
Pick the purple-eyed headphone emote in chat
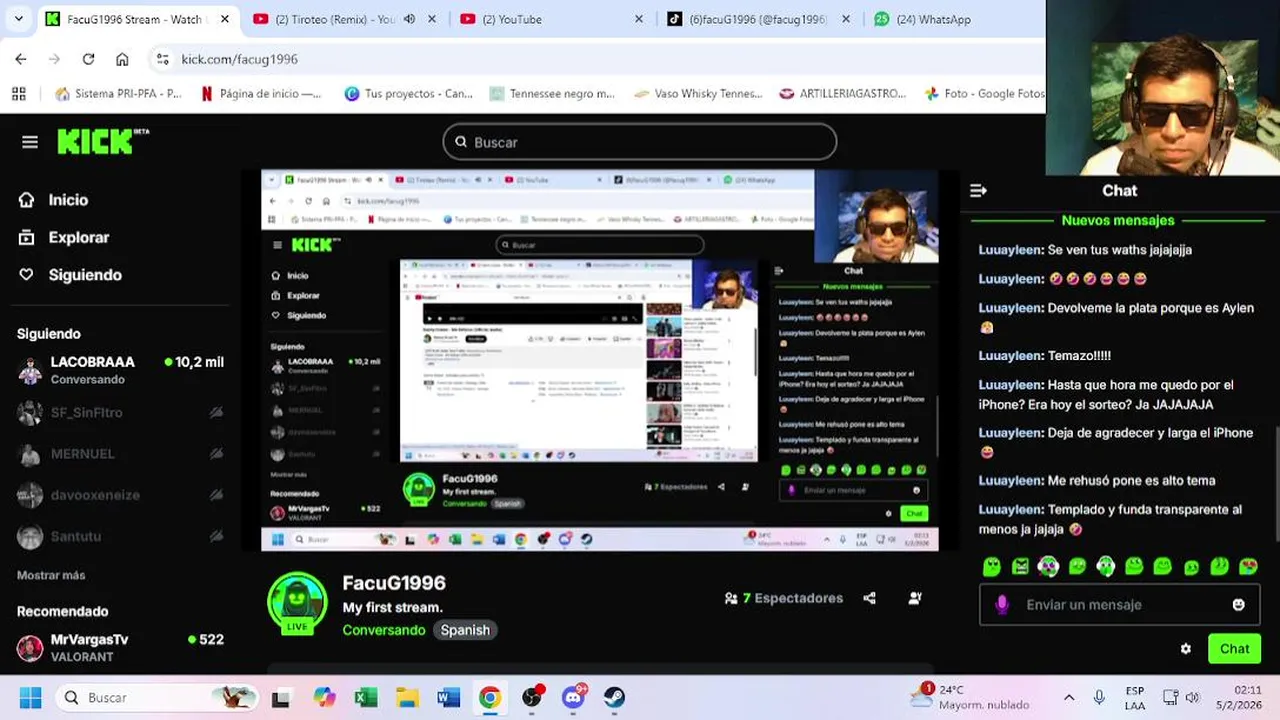[1048, 567]
